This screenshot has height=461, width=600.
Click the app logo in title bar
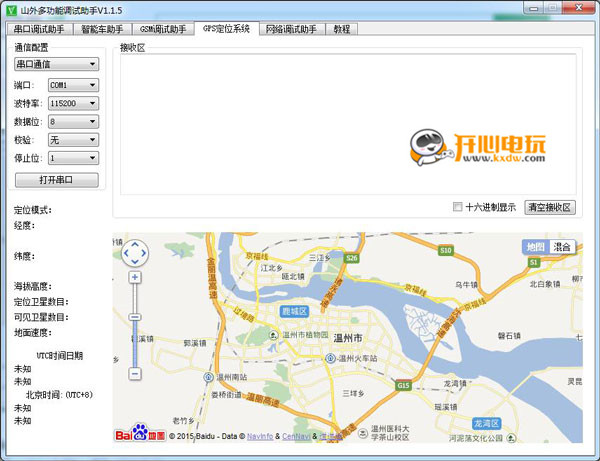[x=10, y=9]
